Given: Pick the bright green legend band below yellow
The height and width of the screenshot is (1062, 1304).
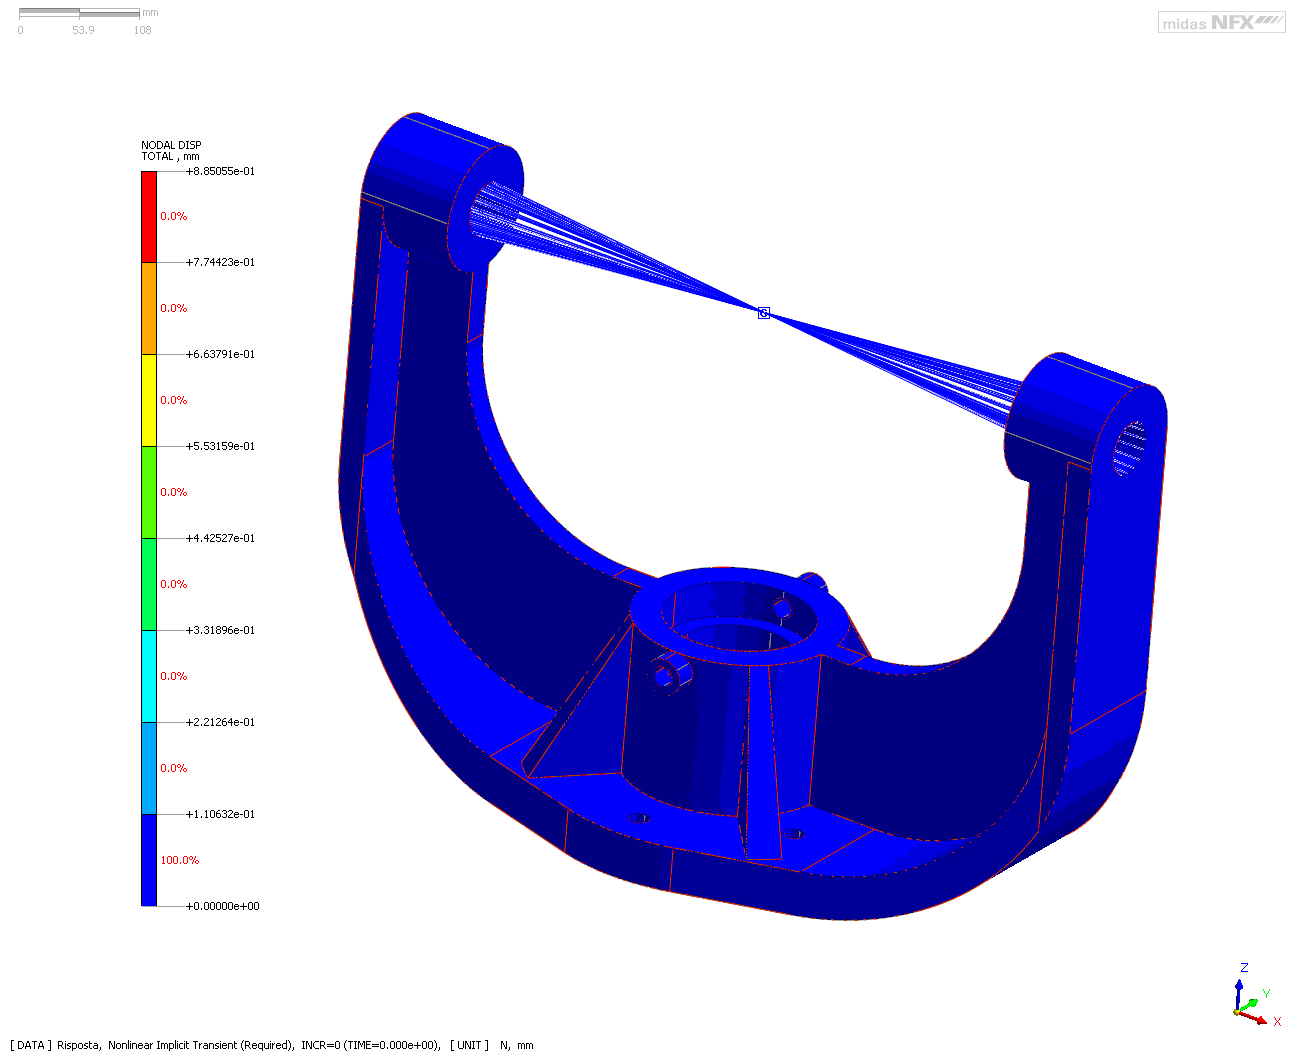Looking at the screenshot, I should [149, 493].
